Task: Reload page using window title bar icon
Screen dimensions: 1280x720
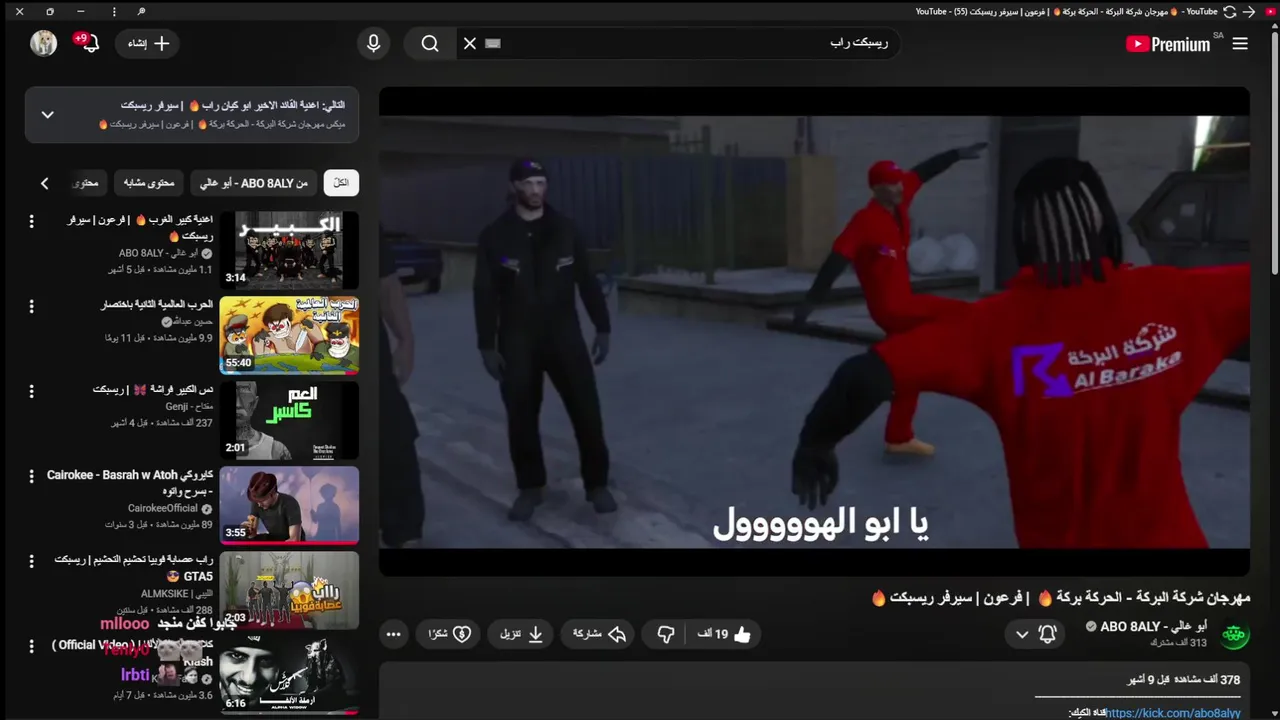Action: tap(1230, 12)
